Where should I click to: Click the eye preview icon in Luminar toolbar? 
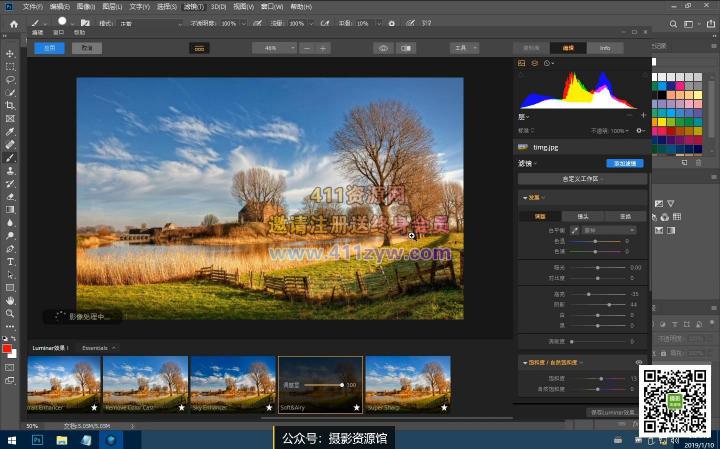pos(383,48)
